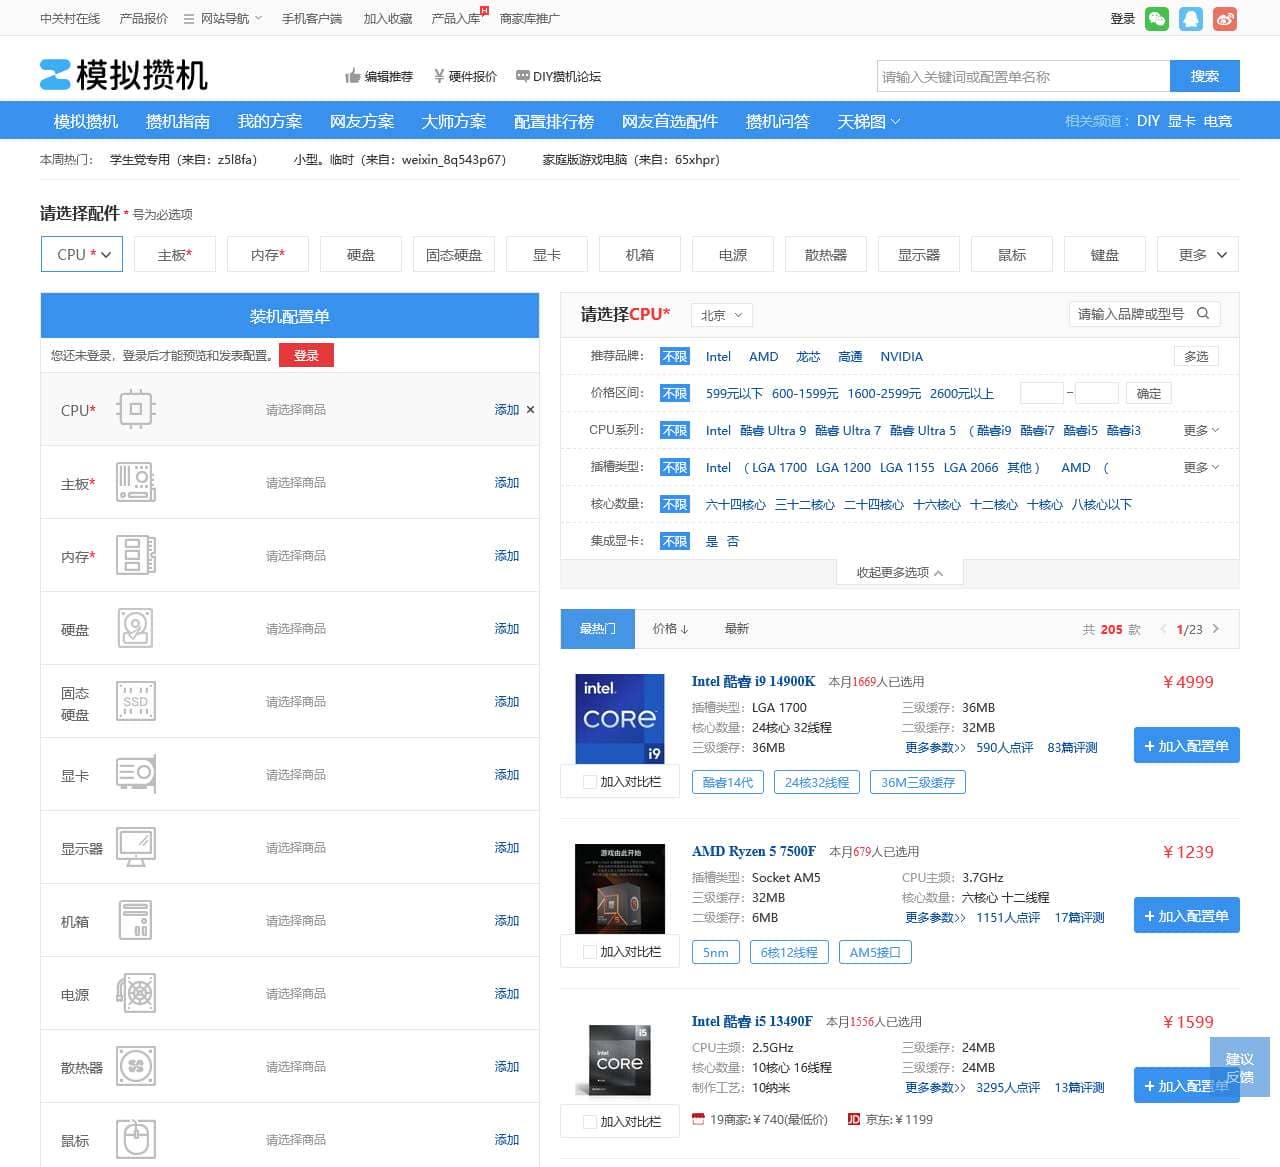Open 配置排行榜 in nav bar
Image resolution: width=1280 pixels, height=1167 pixels.
554,121
